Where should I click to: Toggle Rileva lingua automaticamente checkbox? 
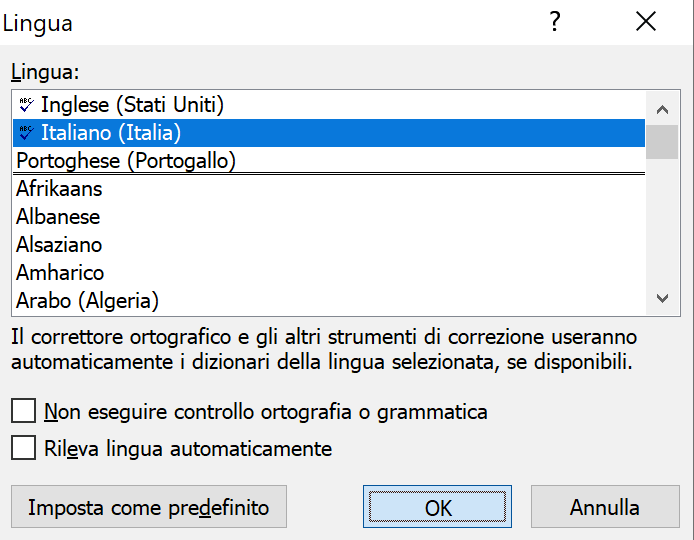coord(23,447)
